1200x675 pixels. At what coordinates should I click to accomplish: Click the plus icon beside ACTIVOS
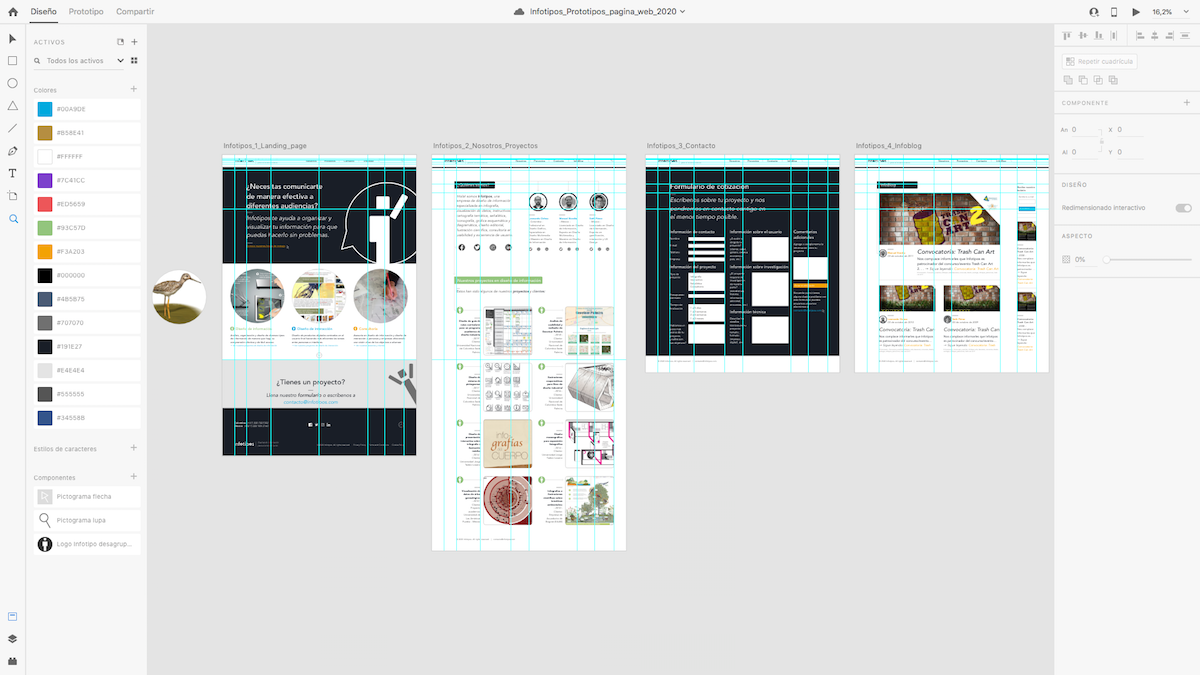tap(134, 42)
